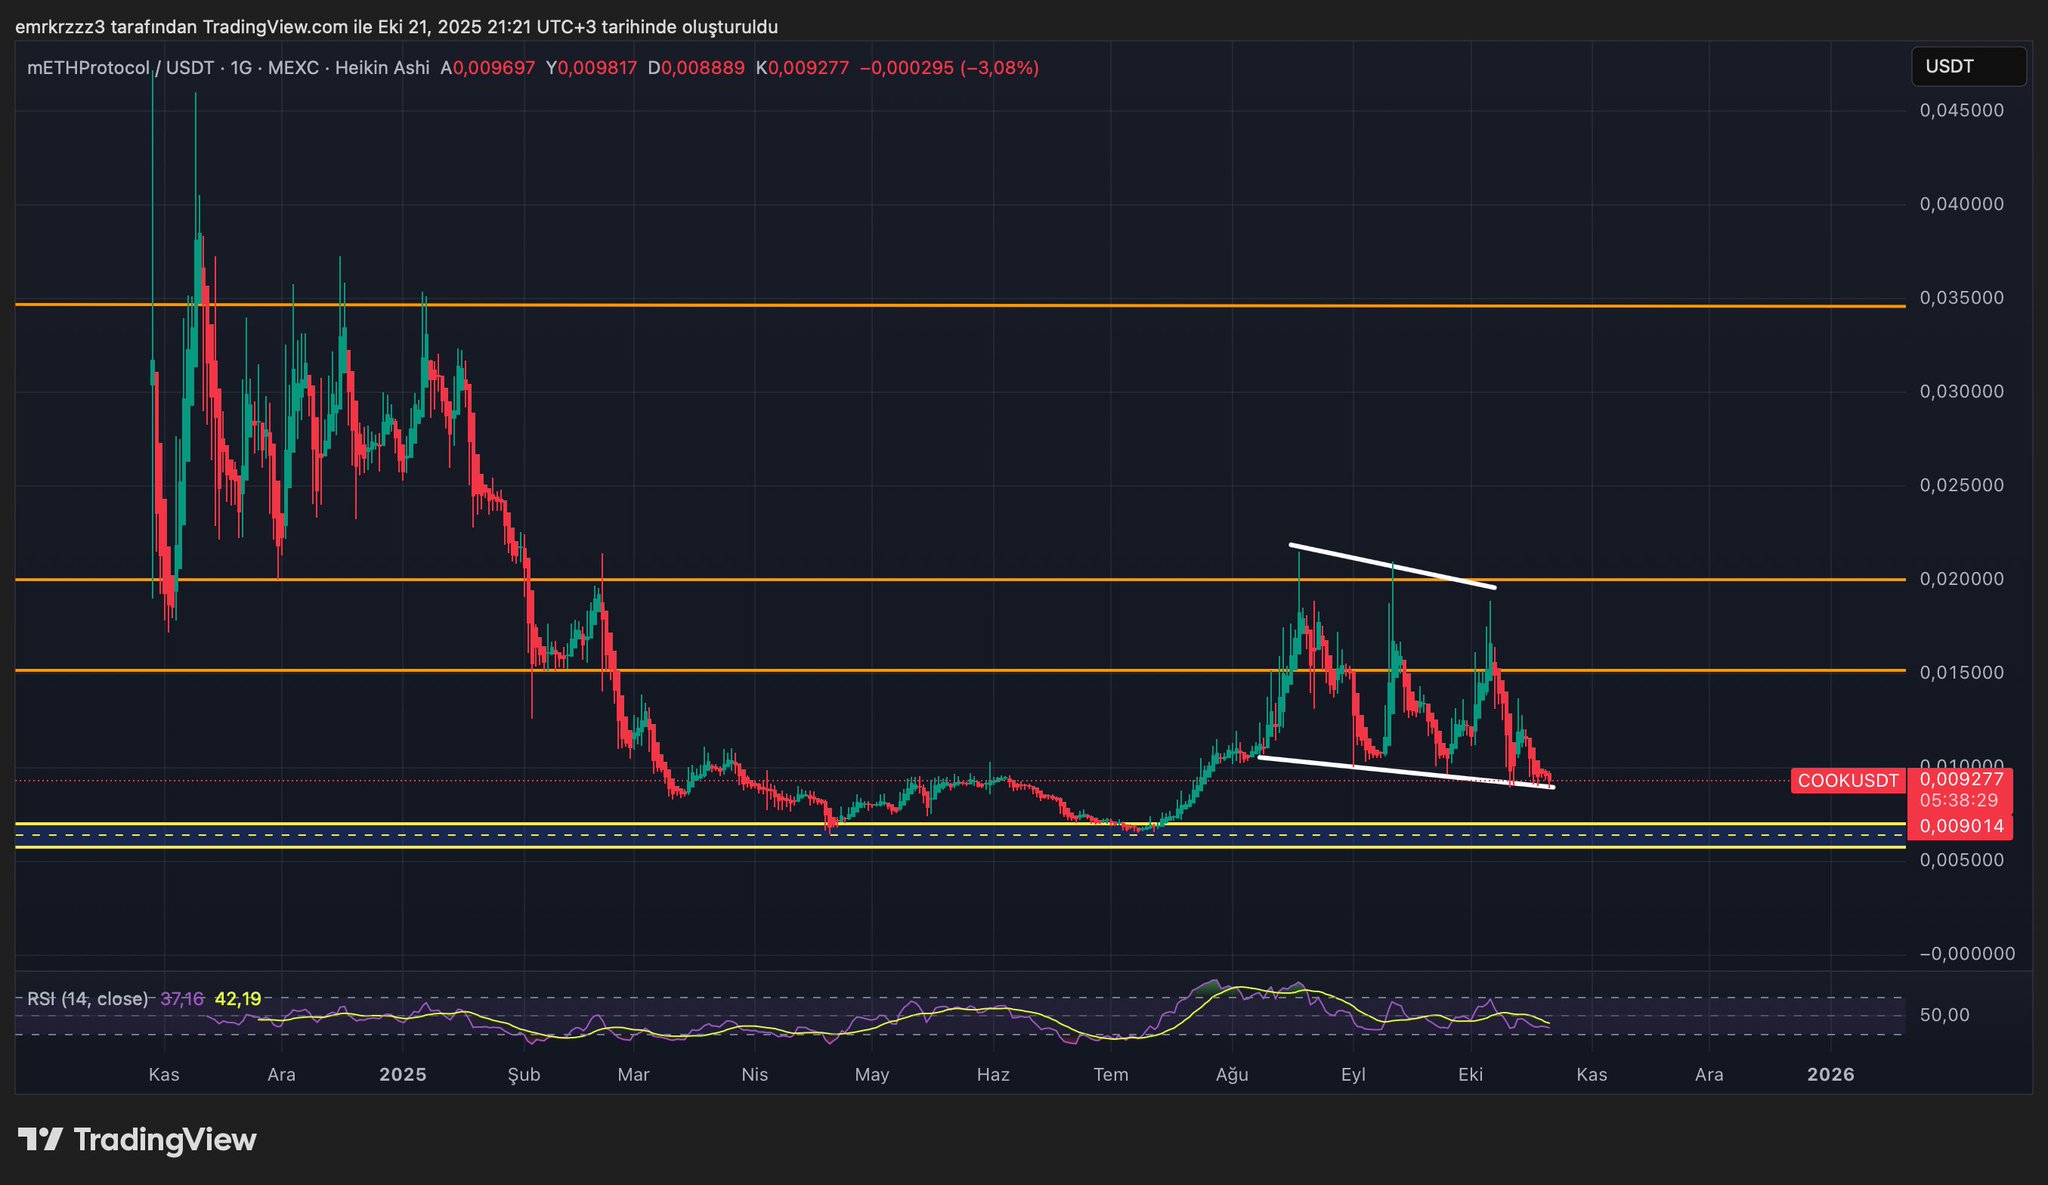Click the 50,00 RSI scale label
Screen dimensions: 2048x1185
(x=1944, y=1016)
